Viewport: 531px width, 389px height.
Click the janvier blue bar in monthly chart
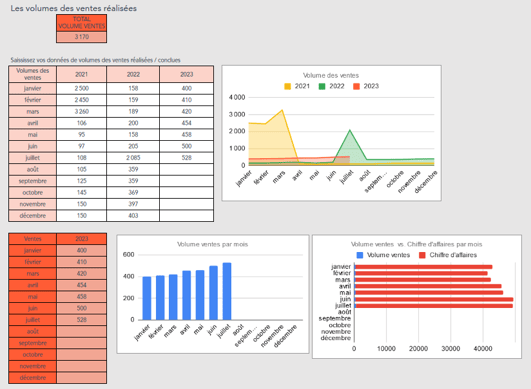(147, 298)
